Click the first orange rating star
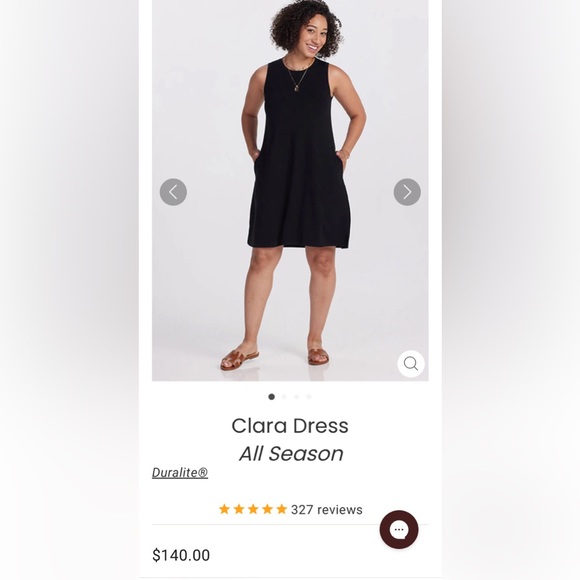The width and height of the screenshot is (580, 580). pos(224,509)
